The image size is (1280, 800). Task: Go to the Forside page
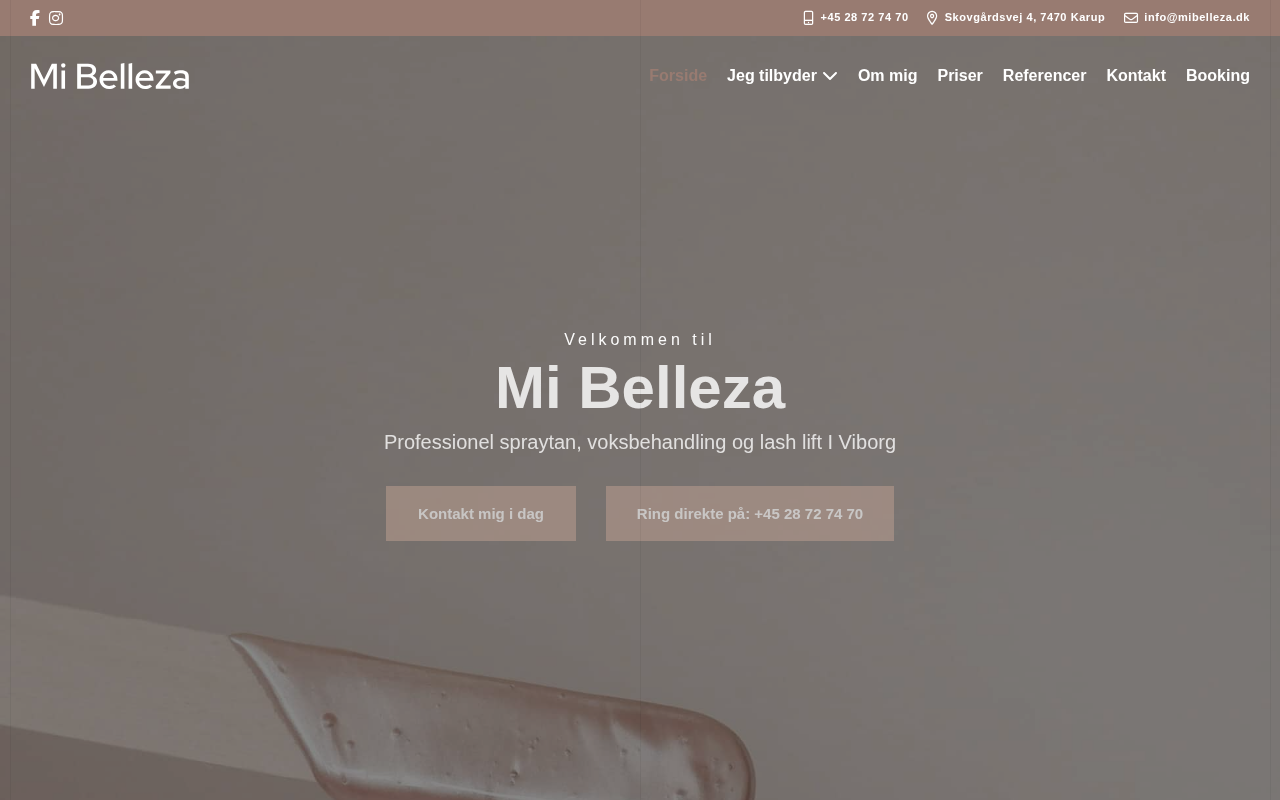point(678,76)
